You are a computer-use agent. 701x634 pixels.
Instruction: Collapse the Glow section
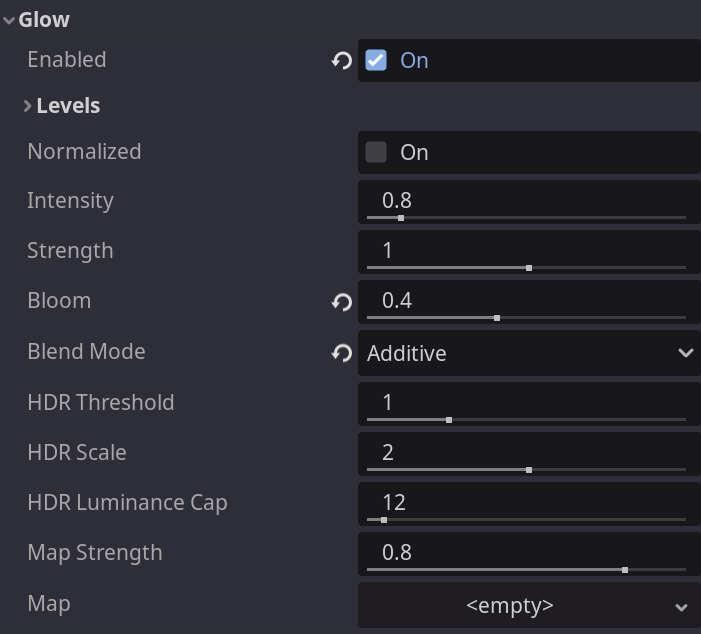tap(9, 20)
